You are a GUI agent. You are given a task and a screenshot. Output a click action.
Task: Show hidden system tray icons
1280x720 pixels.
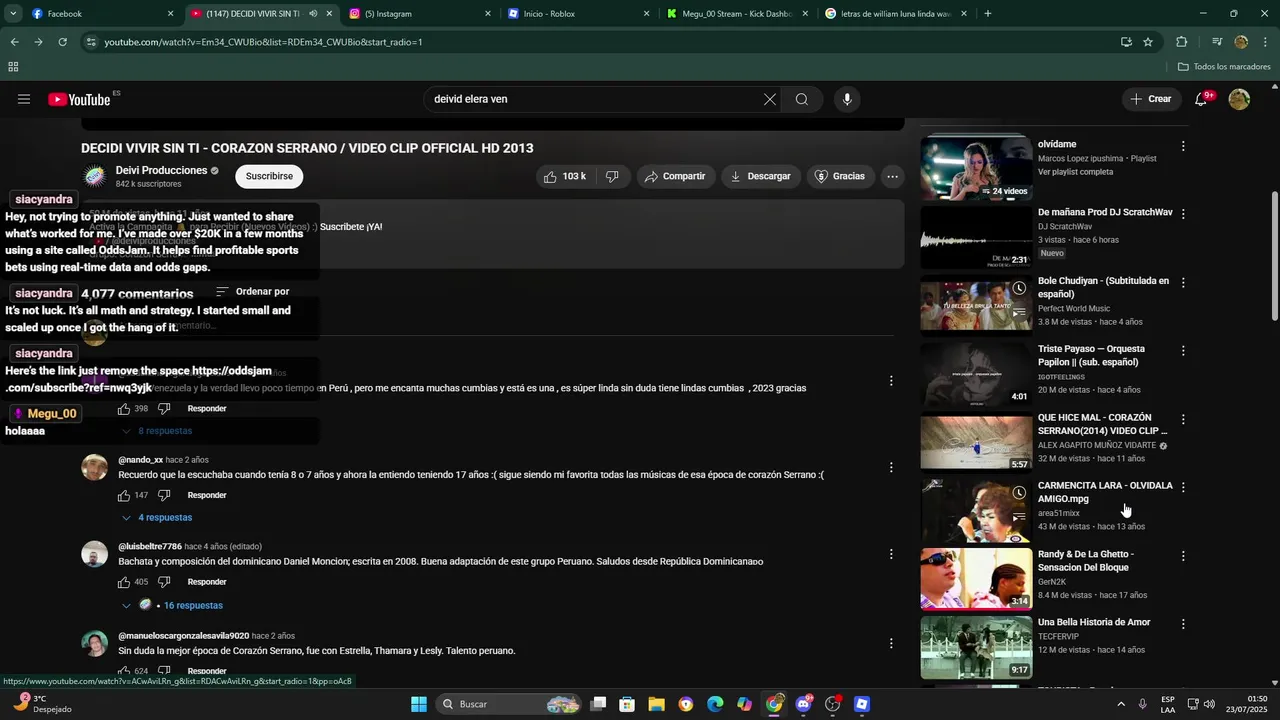pos(1120,704)
